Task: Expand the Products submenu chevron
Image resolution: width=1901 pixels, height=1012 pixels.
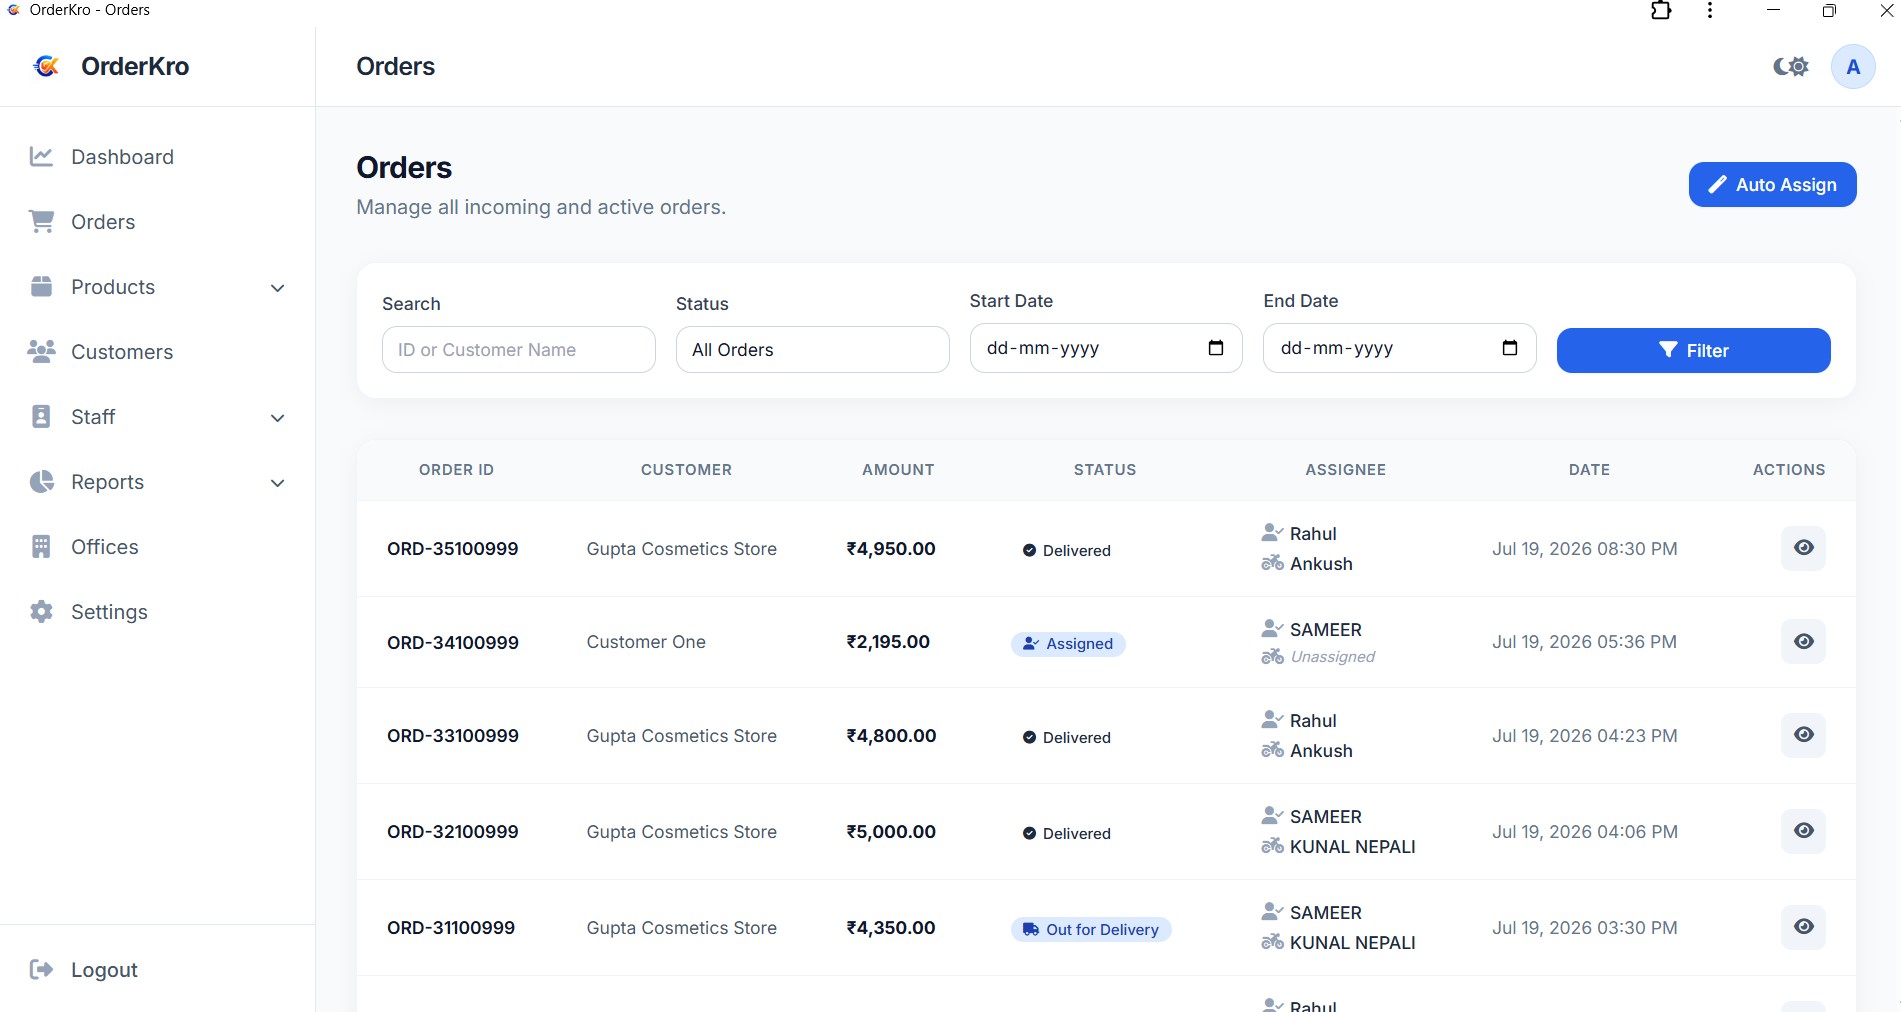Action: click(278, 288)
